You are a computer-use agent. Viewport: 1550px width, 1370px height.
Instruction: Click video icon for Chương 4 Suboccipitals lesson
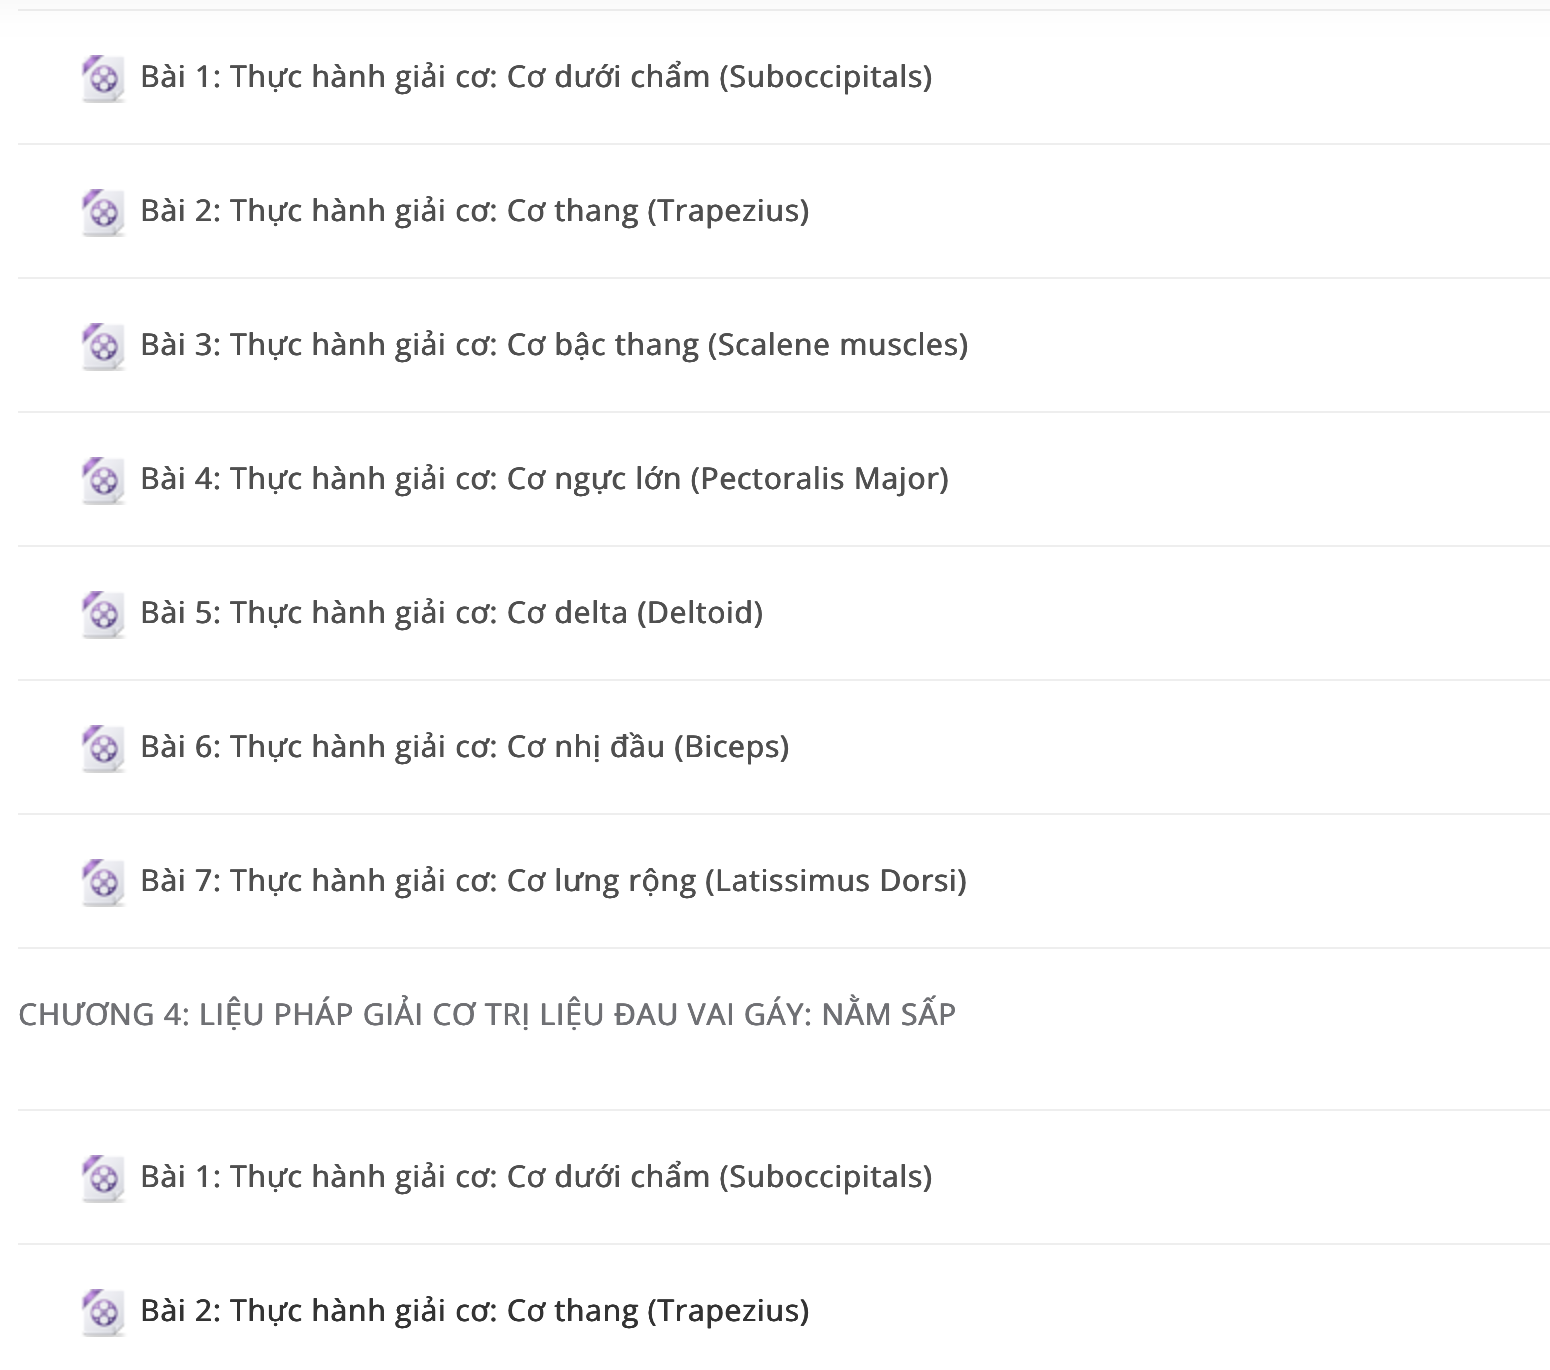coord(103,1178)
